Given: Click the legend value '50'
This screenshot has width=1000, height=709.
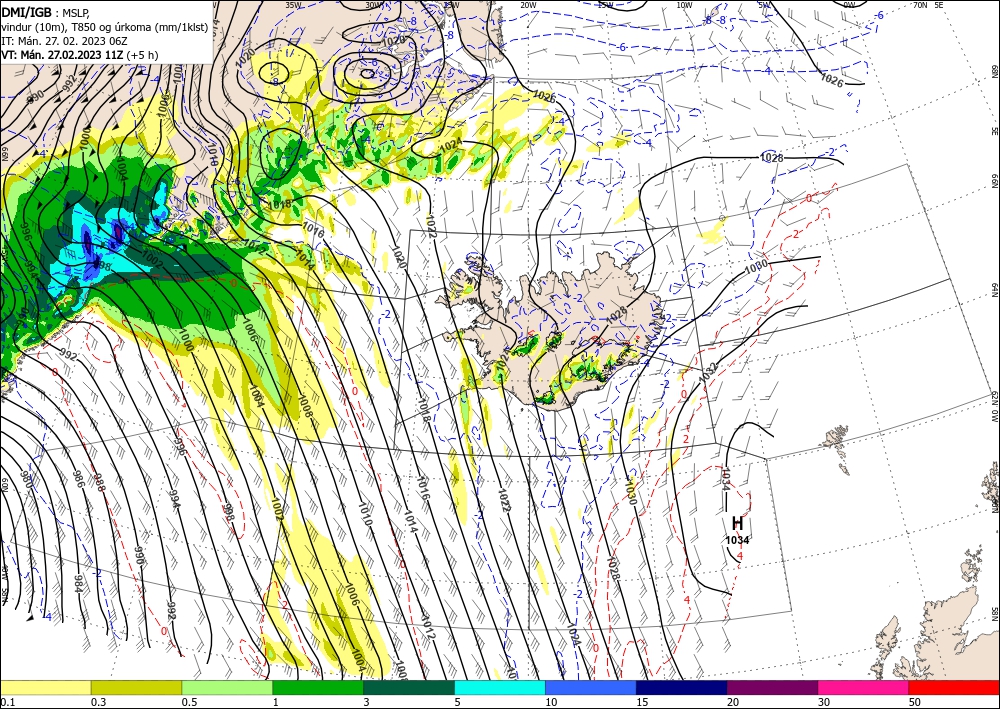Looking at the screenshot, I should pyautogui.click(x=915, y=702).
